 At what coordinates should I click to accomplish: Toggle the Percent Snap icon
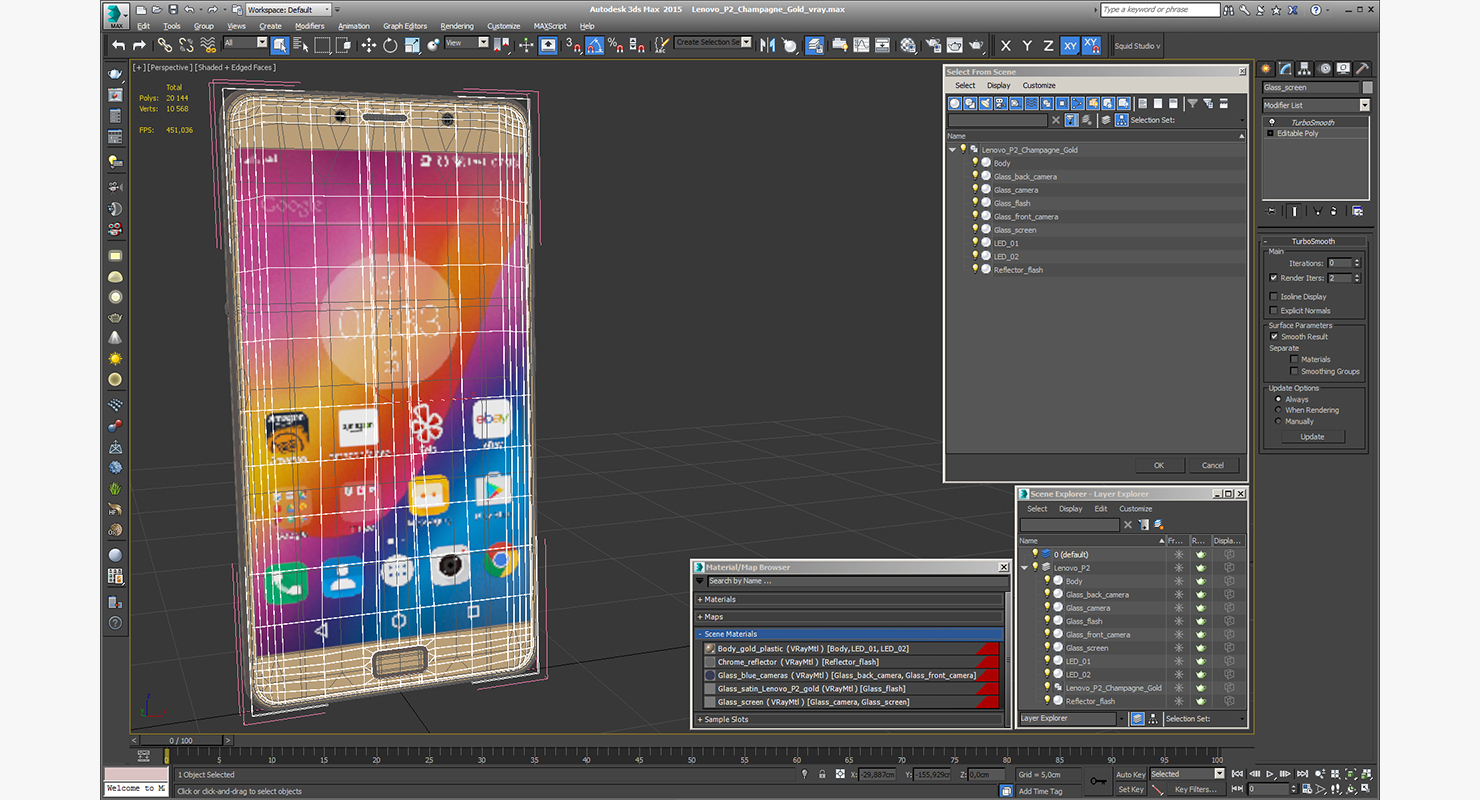(616, 45)
